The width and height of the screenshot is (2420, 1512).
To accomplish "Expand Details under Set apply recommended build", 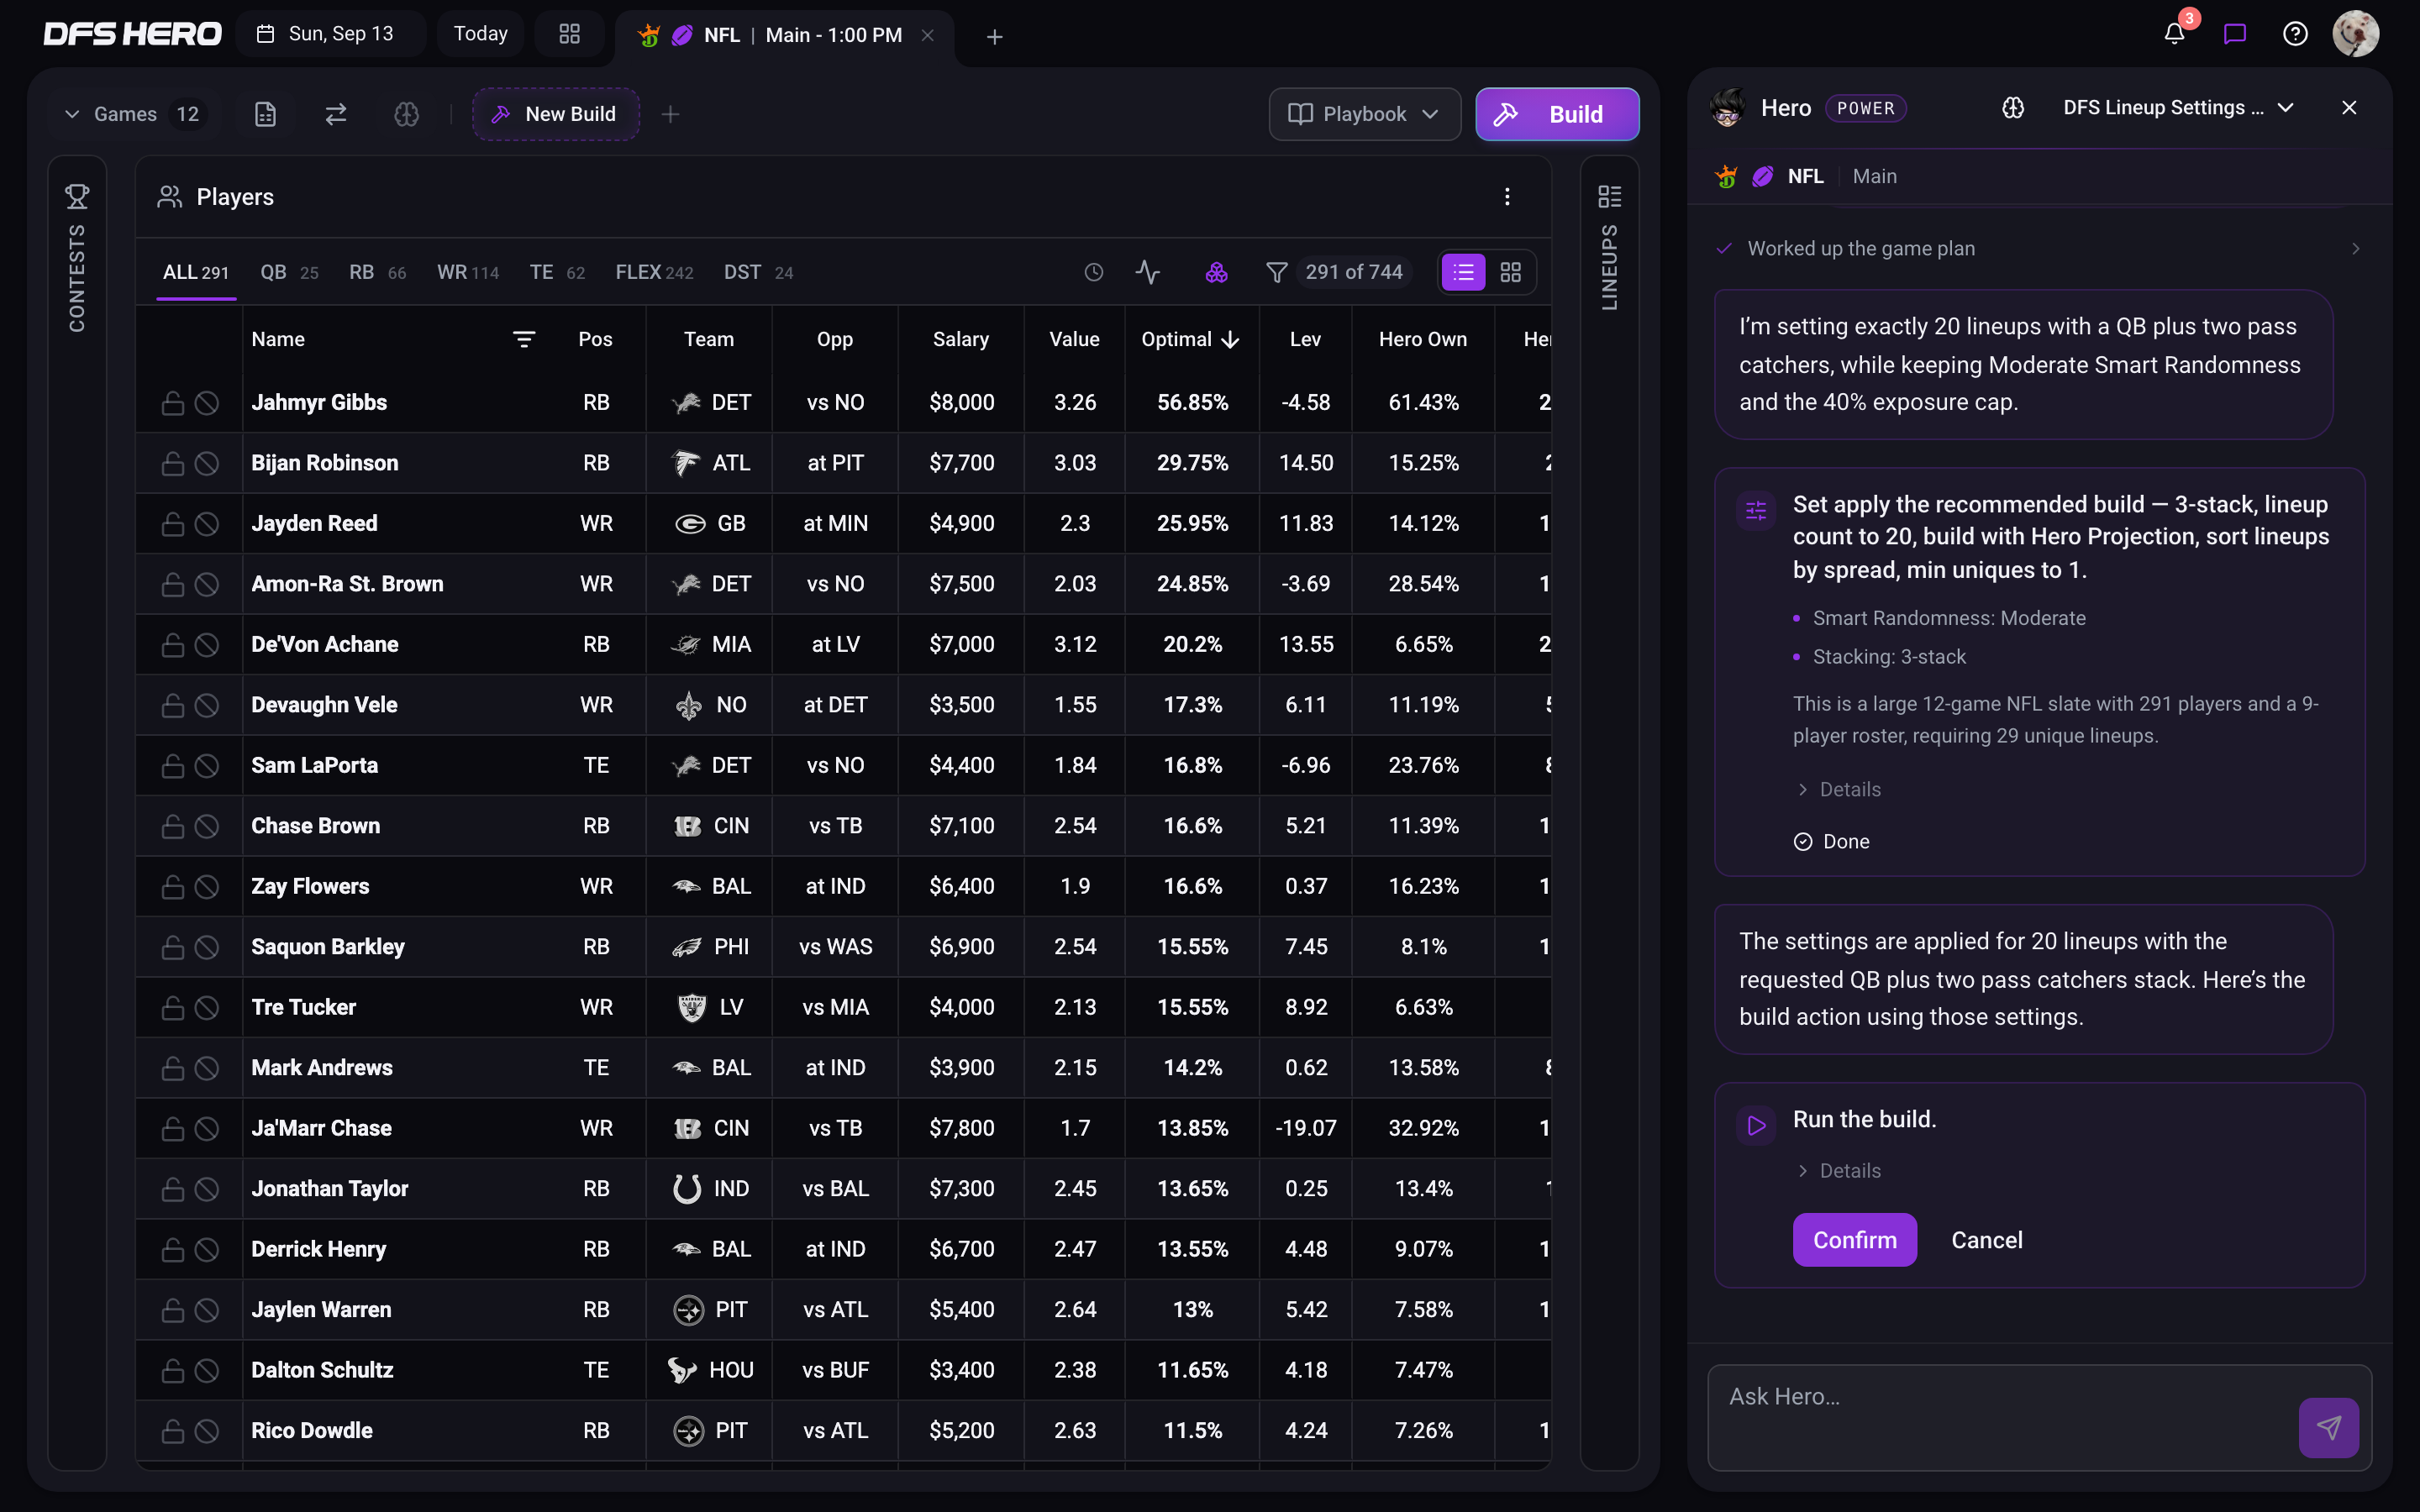I will tap(1839, 790).
